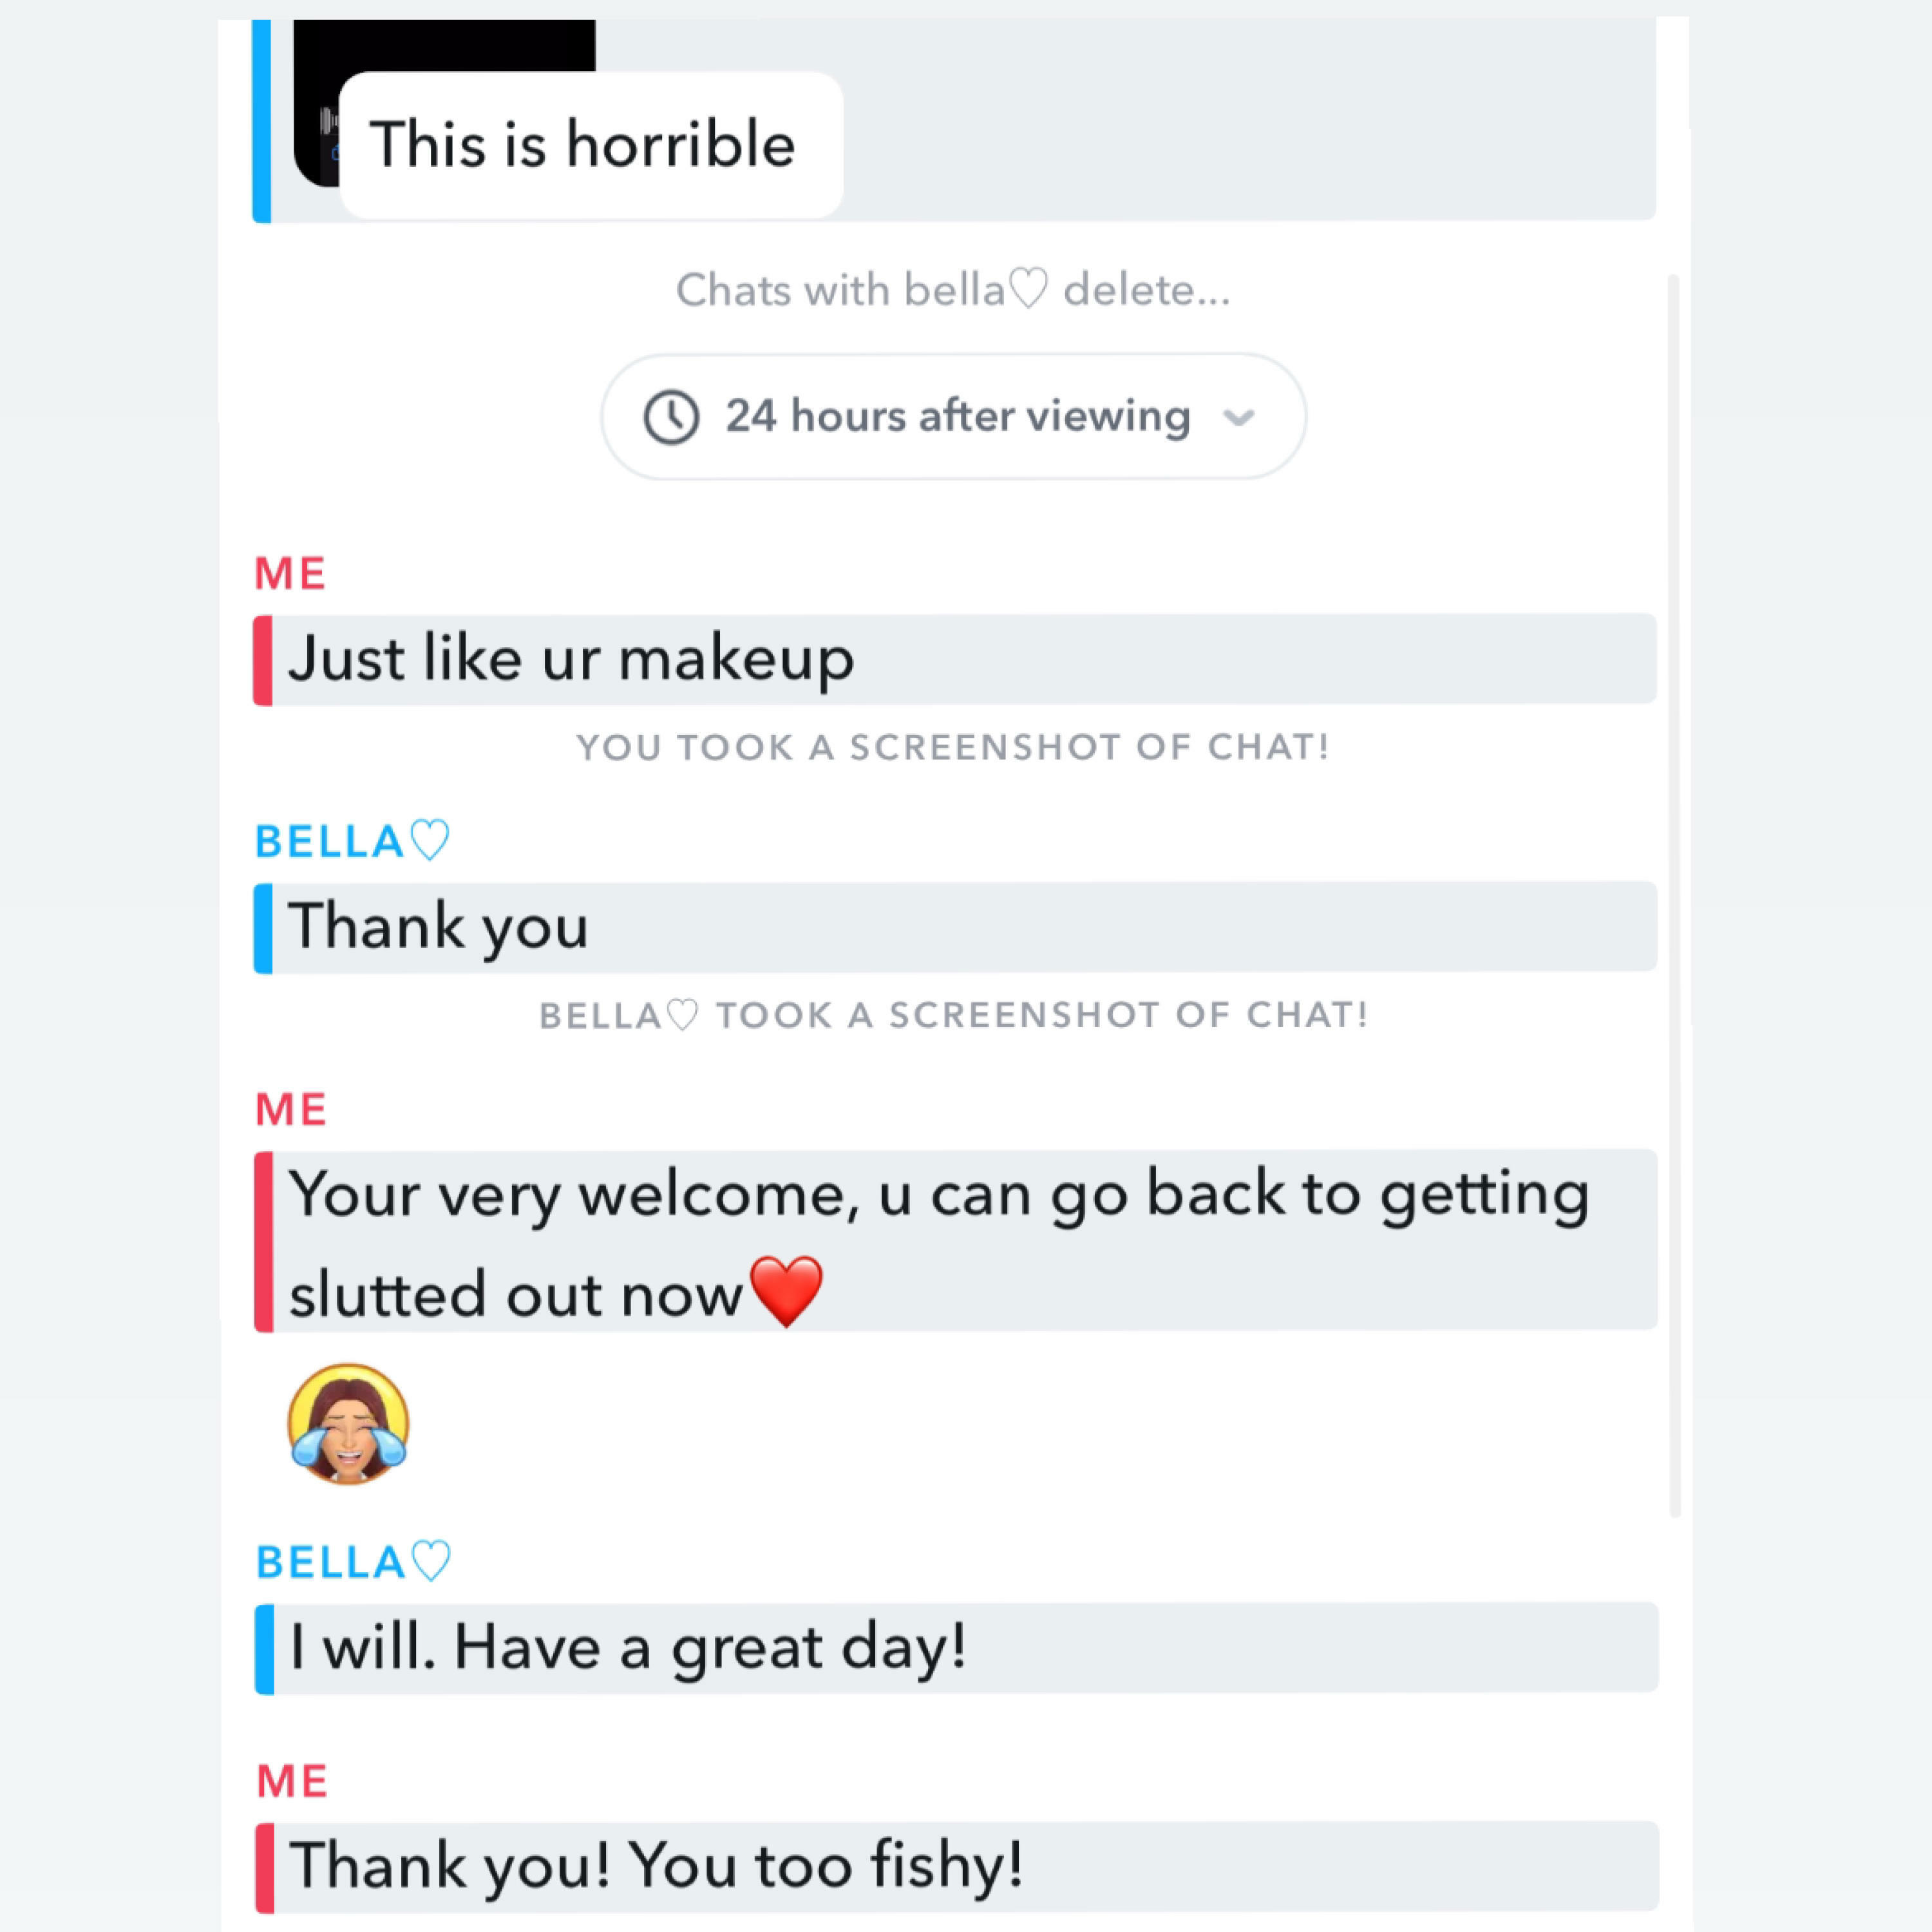Tap the heart next to first BELLA name
The image size is (1932, 1932).
tap(431, 840)
